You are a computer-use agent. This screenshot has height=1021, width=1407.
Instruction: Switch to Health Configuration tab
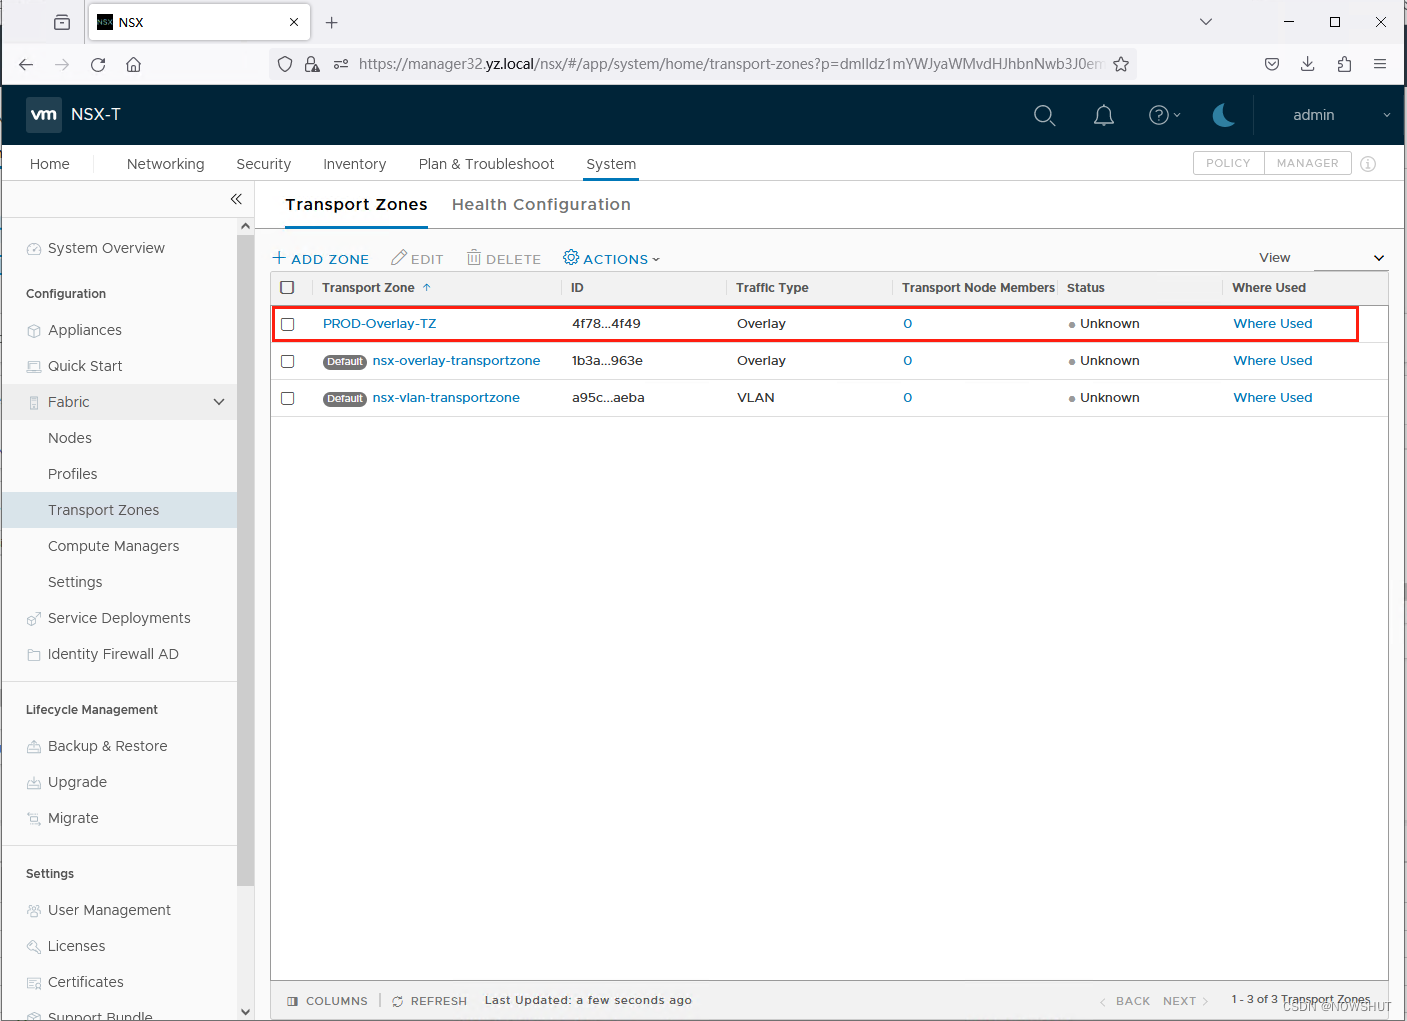click(x=541, y=204)
